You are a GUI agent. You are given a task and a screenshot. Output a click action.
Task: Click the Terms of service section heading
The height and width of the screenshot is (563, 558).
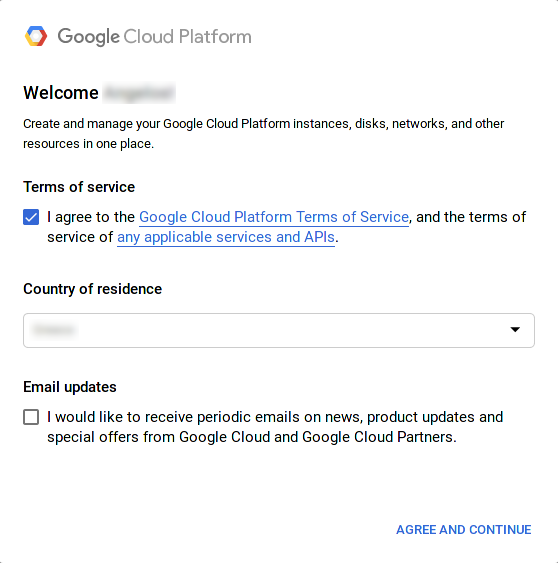[79, 187]
